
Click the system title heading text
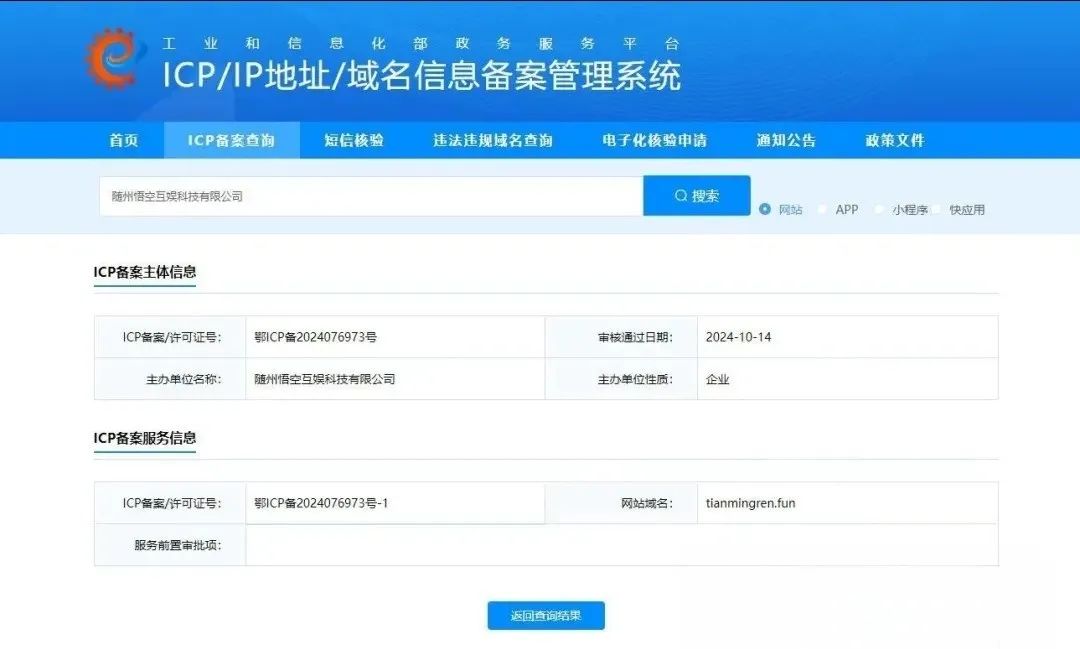[x=421, y=76]
